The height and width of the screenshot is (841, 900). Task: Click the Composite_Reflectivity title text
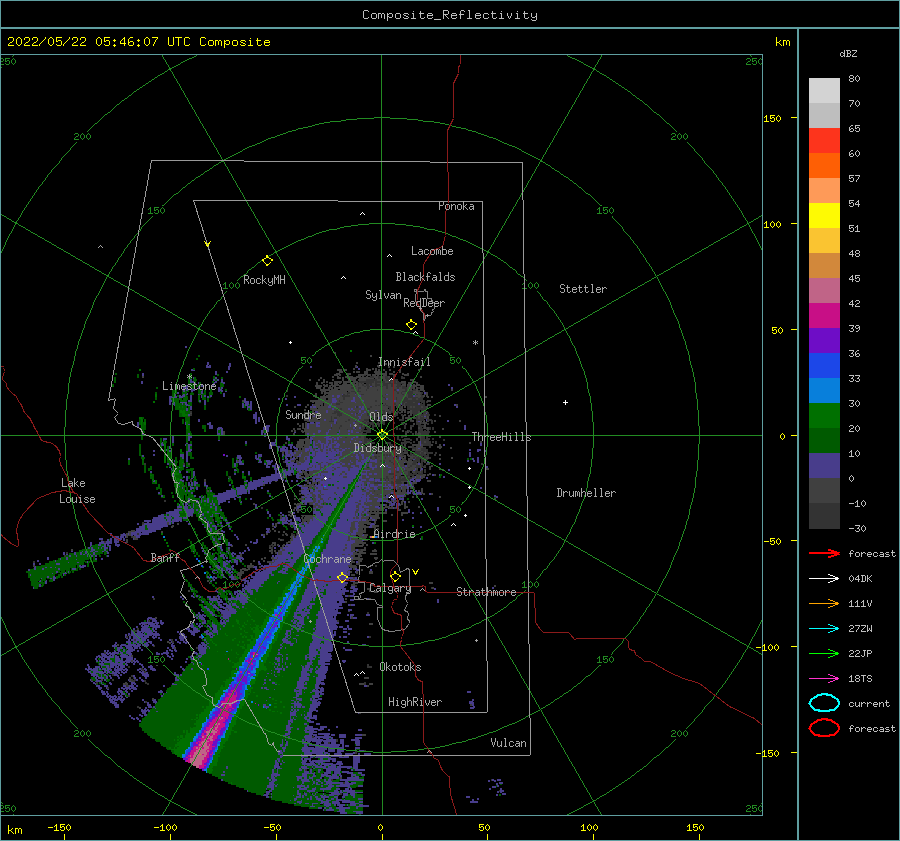(x=450, y=15)
